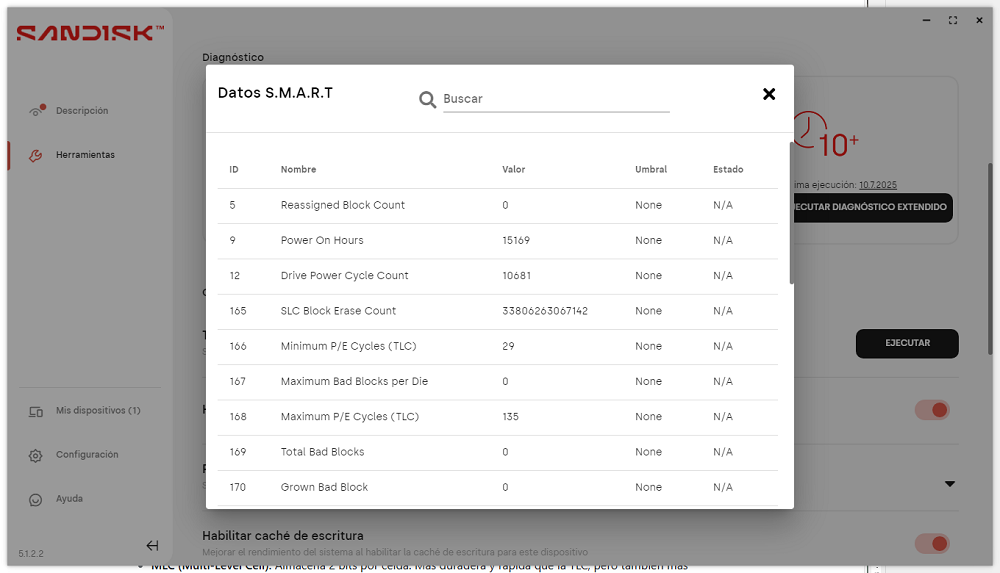Click the S.M.A.R.T dialog scrollbar
Screen dimensions: 1000x573
pos(791,212)
